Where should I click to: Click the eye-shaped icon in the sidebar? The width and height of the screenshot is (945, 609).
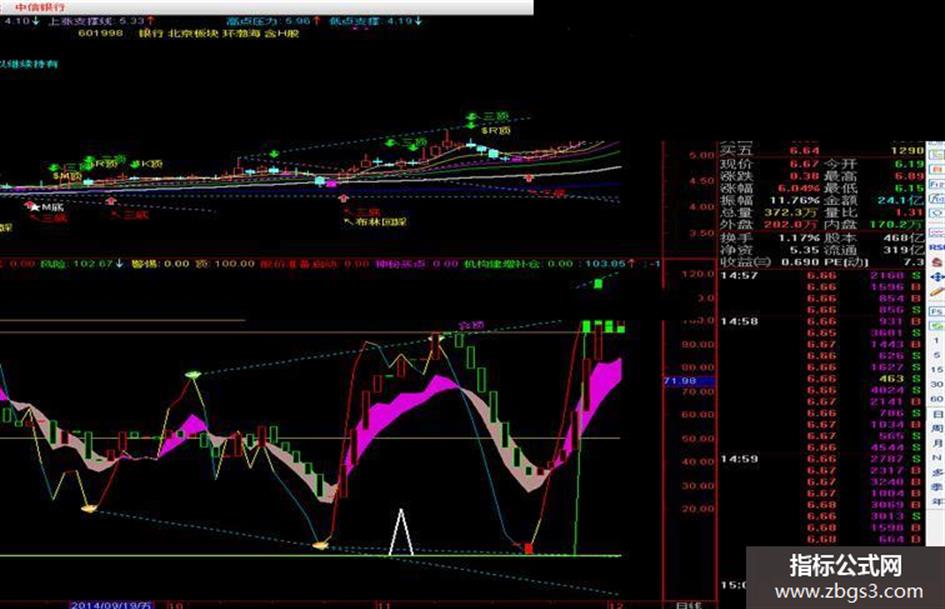[x=937, y=213]
